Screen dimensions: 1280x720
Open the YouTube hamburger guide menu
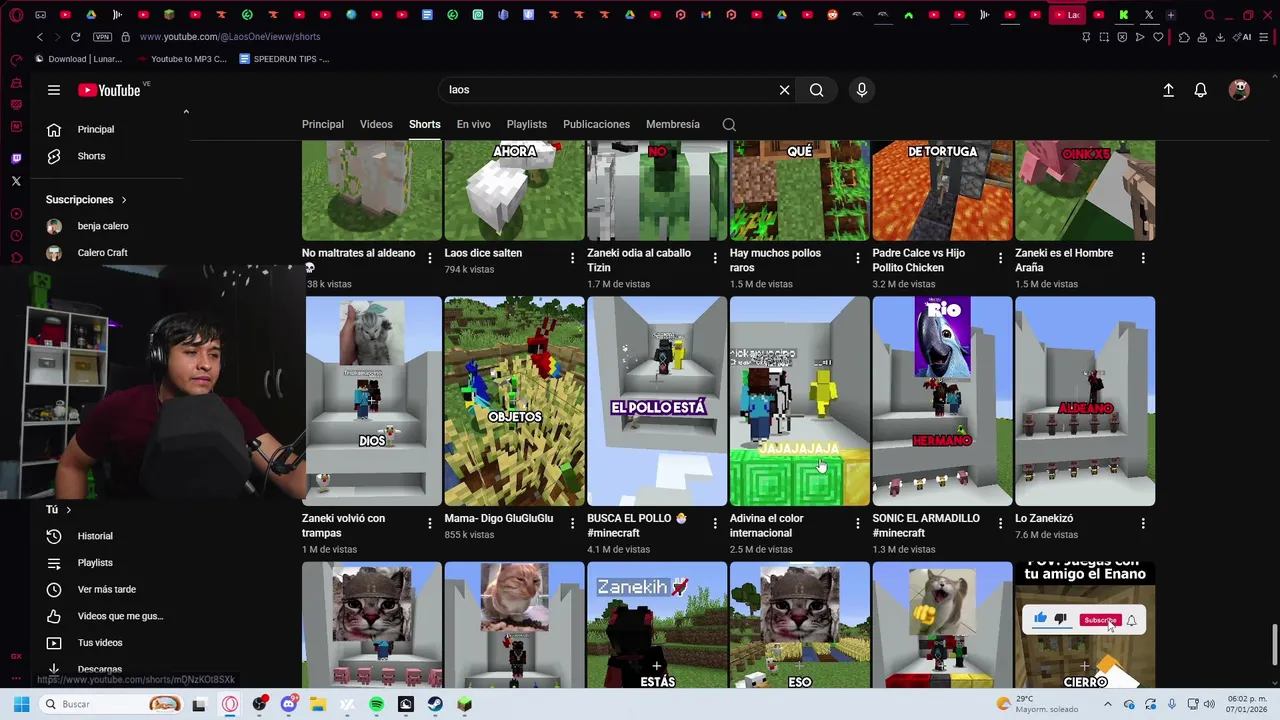coord(54,90)
